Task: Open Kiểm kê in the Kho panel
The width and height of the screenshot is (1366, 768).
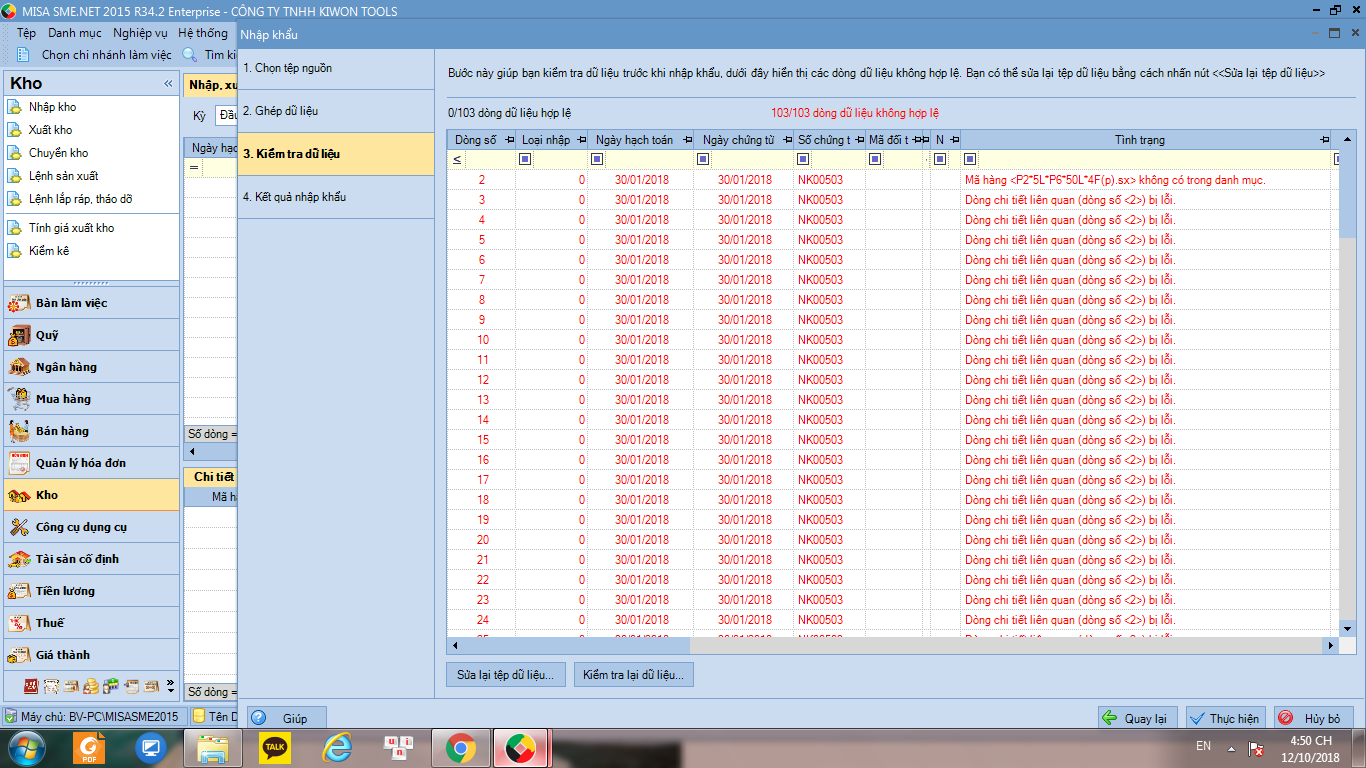Action: coord(48,251)
